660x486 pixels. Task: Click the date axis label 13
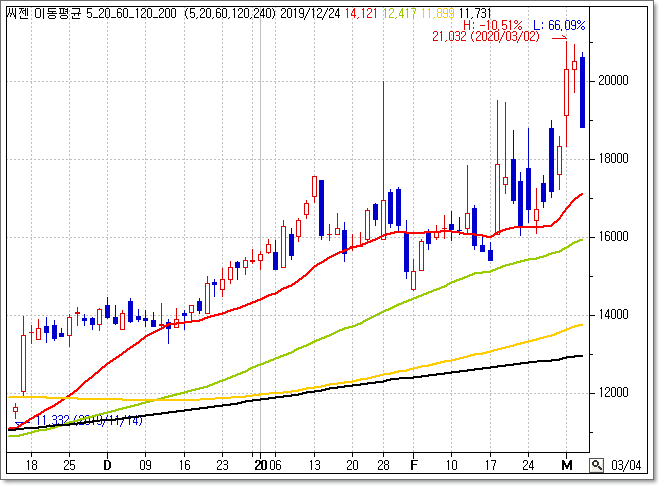click(314, 465)
